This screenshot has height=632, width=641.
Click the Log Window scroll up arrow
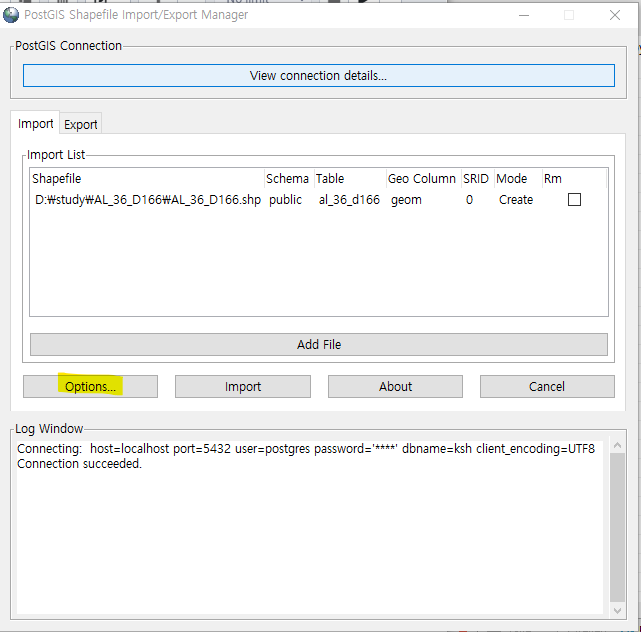[x=617, y=445]
